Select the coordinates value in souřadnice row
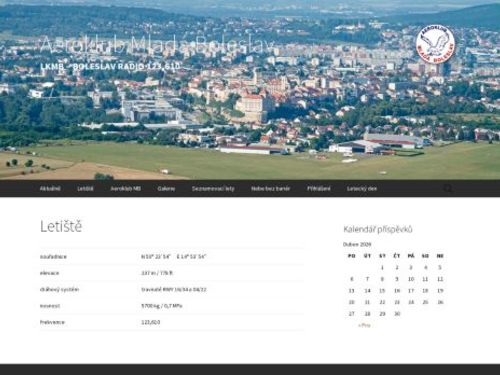 pyautogui.click(x=174, y=257)
